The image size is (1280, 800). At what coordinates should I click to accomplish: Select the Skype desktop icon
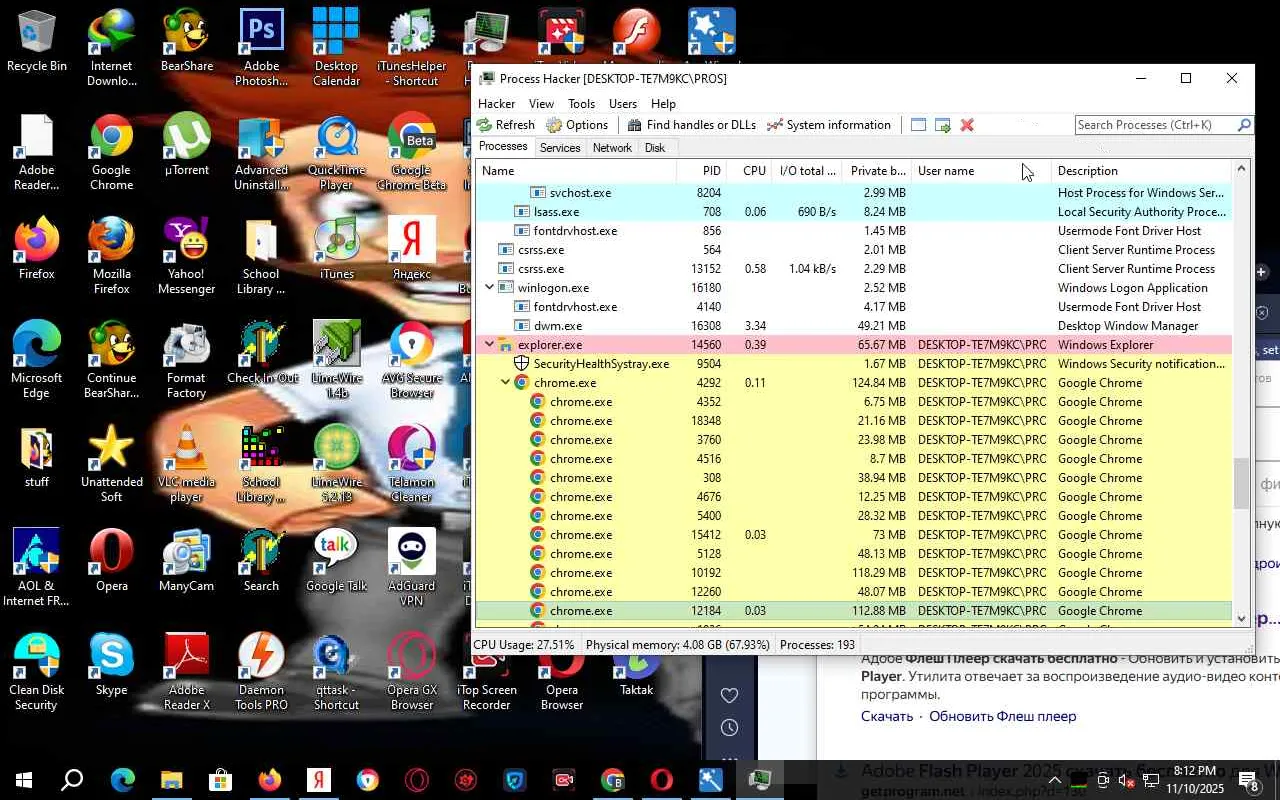pyautogui.click(x=112, y=666)
